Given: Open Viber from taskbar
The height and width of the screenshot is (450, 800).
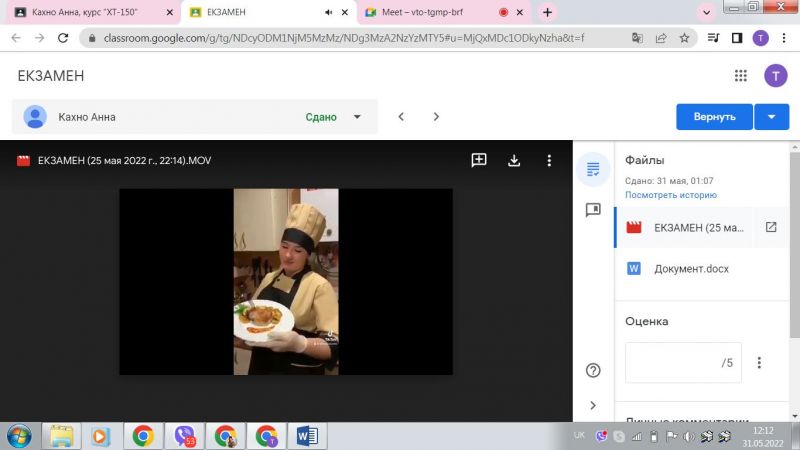Looking at the screenshot, I should (x=184, y=437).
